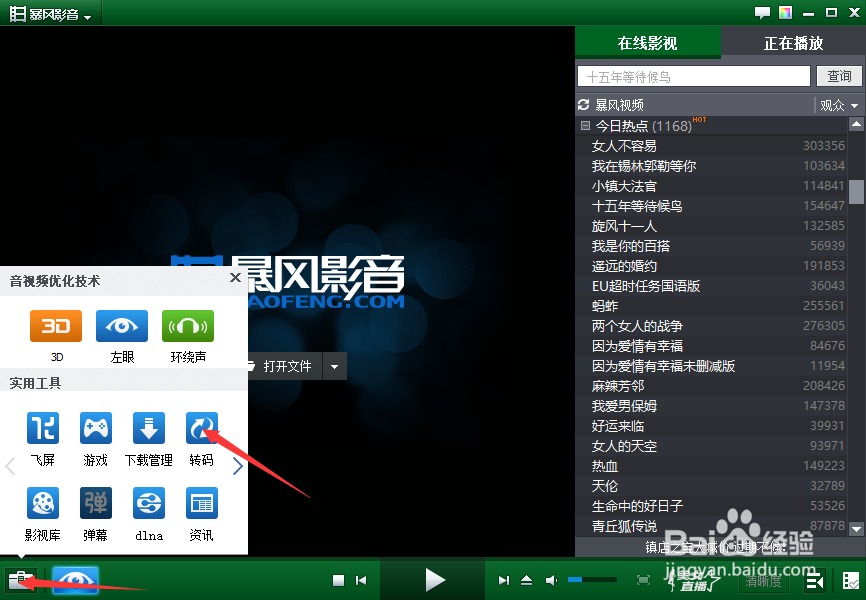Select 我在锡林郭勒等你 from the list
This screenshot has width=866, height=600.
pyautogui.click(x=711, y=166)
